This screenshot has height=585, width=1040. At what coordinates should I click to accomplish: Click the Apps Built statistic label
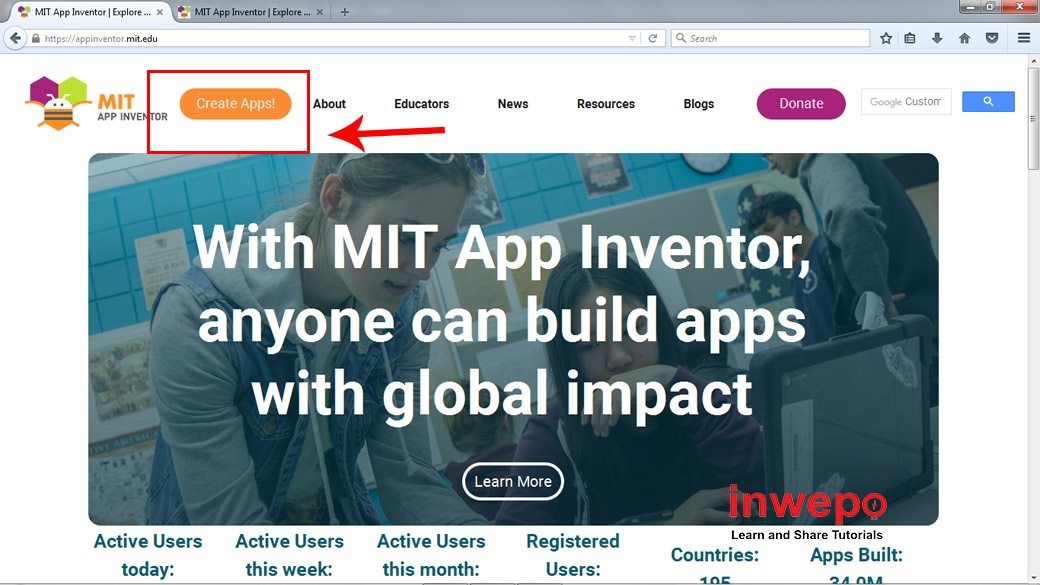856,554
